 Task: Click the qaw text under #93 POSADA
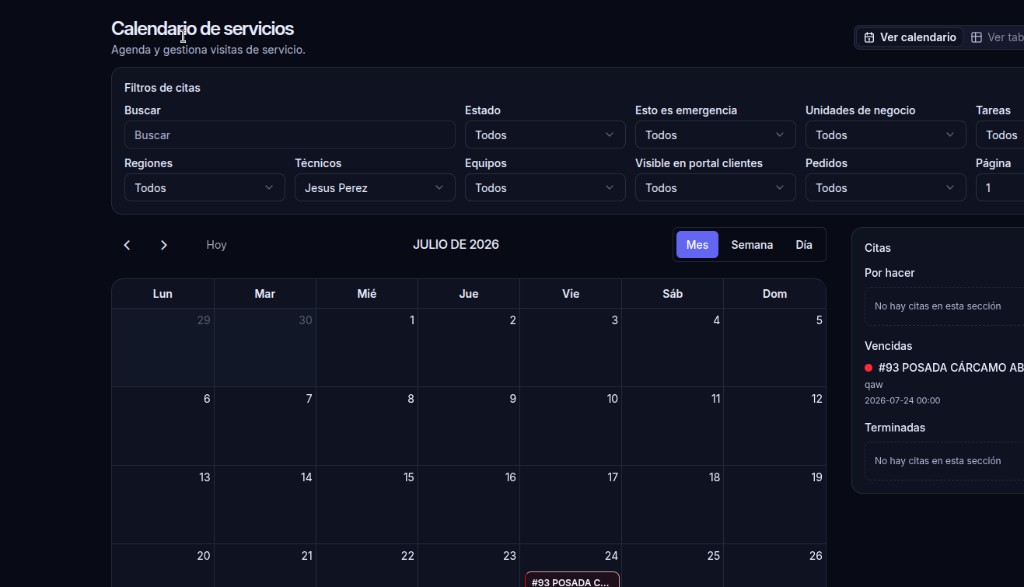click(873, 385)
